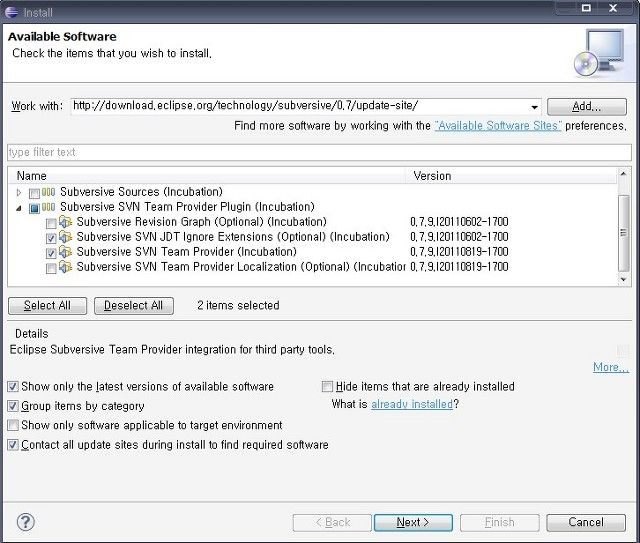The height and width of the screenshot is (543, 640).
Task: Expand the Subversive Sources tree node
Action: (19, 192)
